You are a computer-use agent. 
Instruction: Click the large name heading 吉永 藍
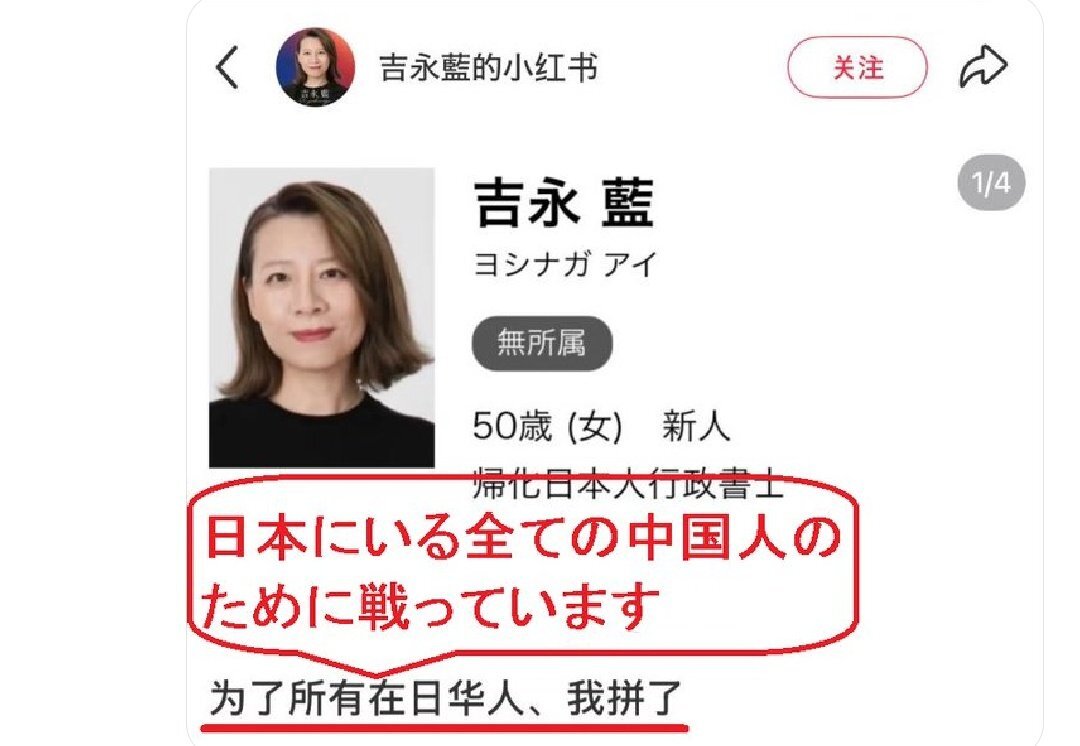pos(564,203)
